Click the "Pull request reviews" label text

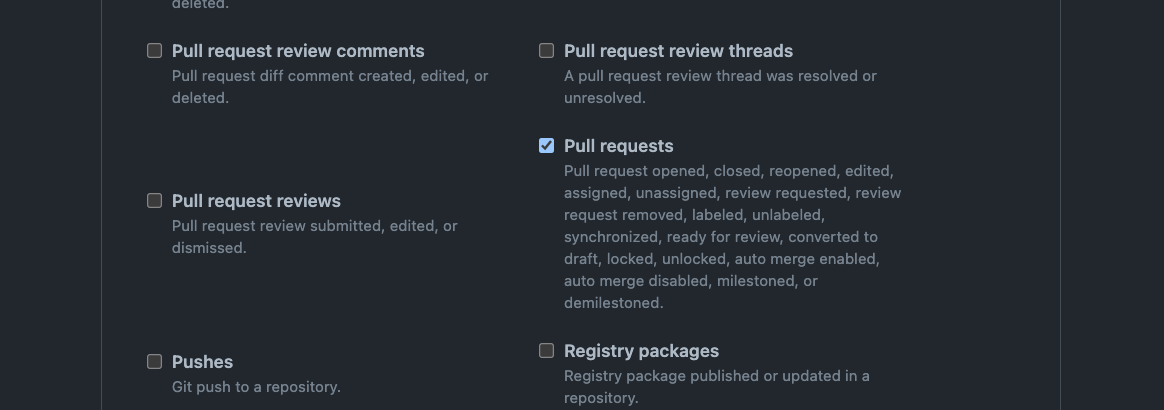[x=256, y=201]
